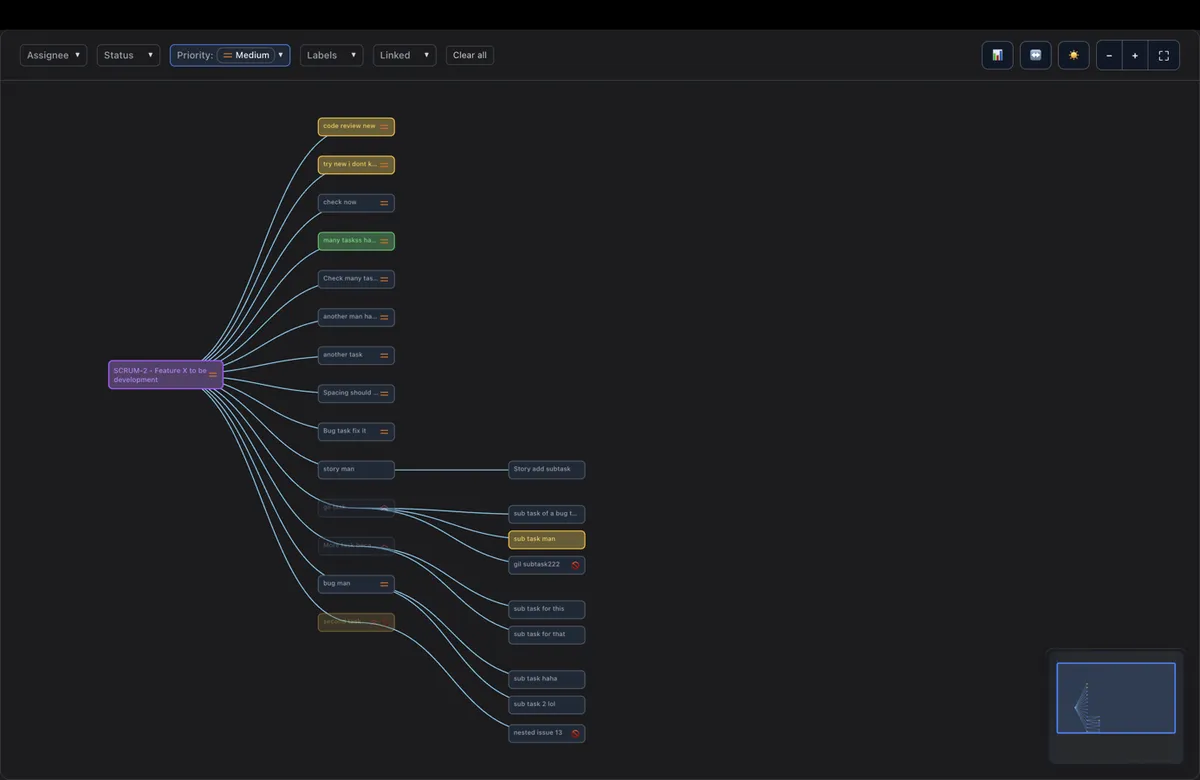The height and width of the screenshot is (780, 1200).
Task: Open the bar chart statistics view
Action: click(x=997, y=55)
